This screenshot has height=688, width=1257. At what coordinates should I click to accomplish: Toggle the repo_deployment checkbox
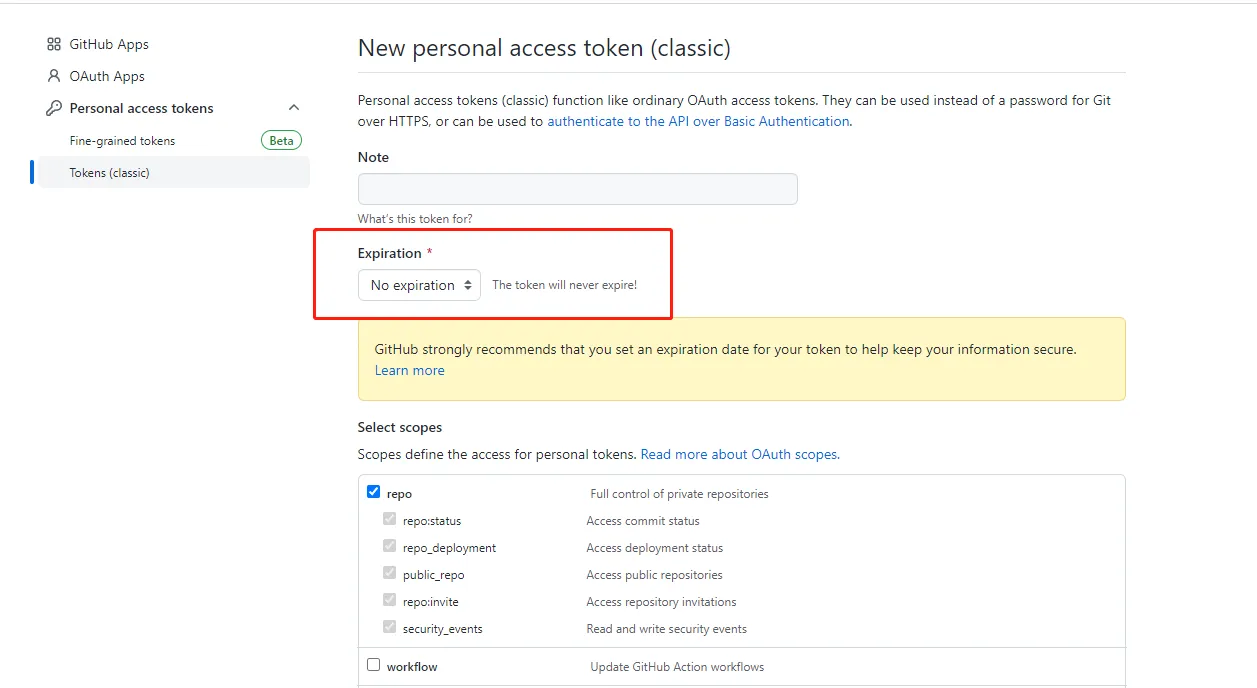[389, 546]
